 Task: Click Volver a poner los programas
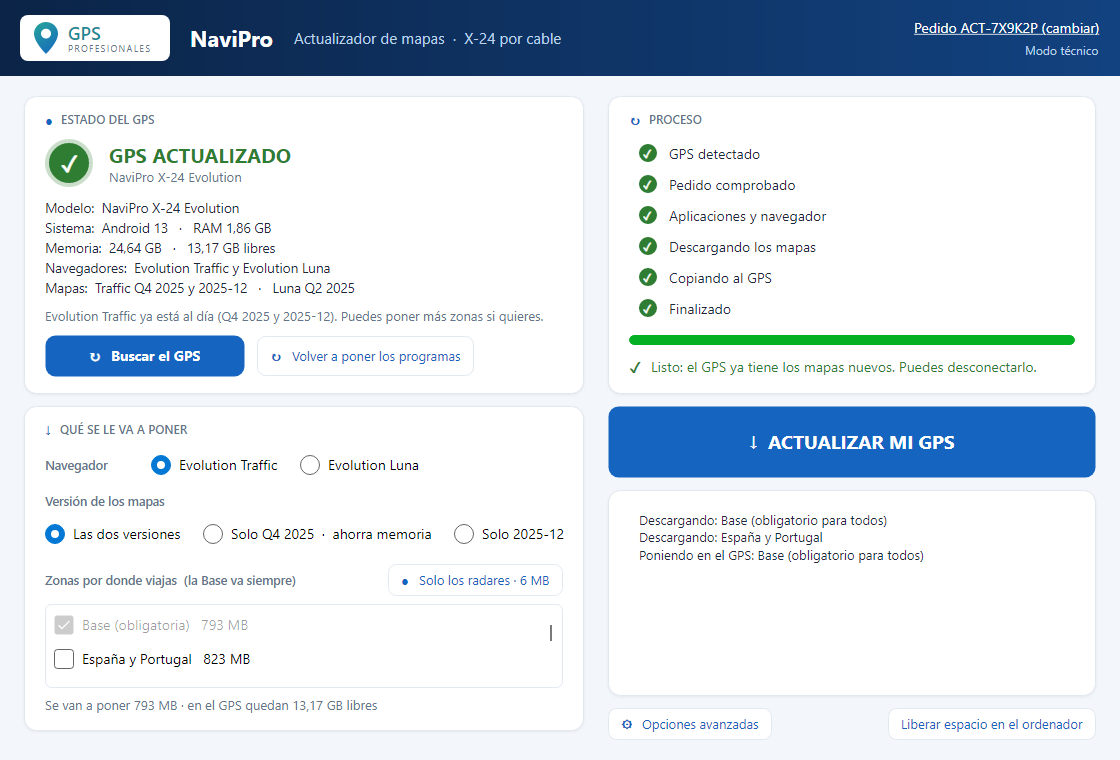(365, 356)
